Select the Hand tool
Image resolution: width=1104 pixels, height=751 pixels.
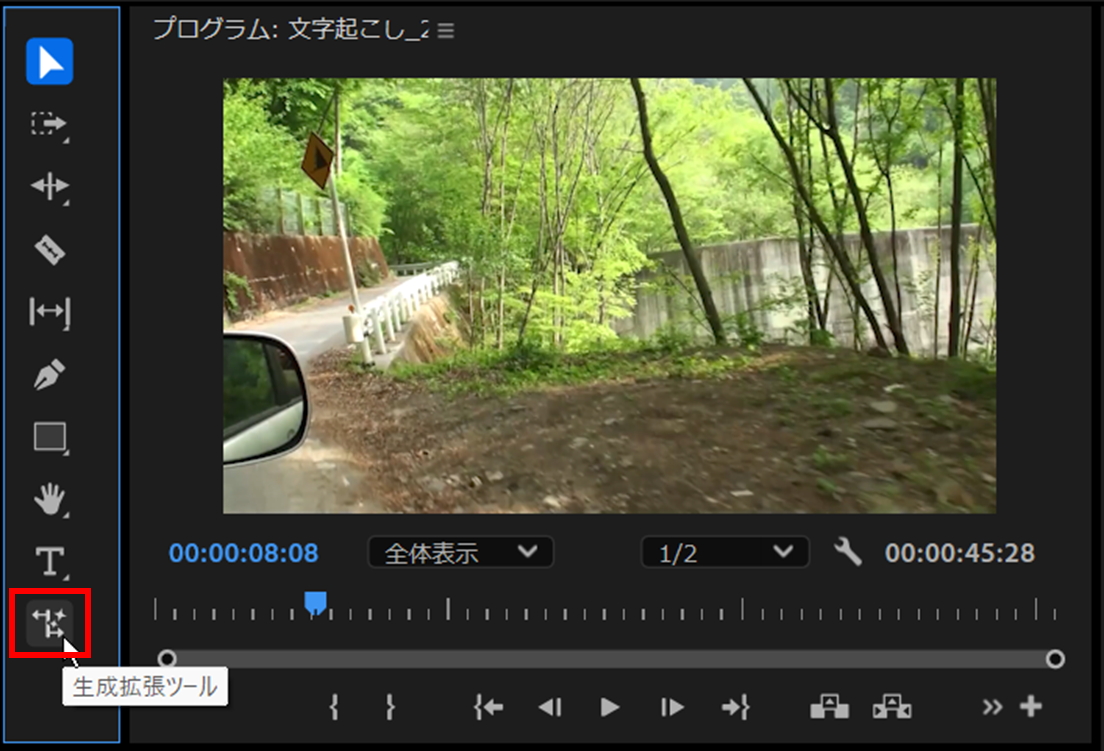[48, 499]
